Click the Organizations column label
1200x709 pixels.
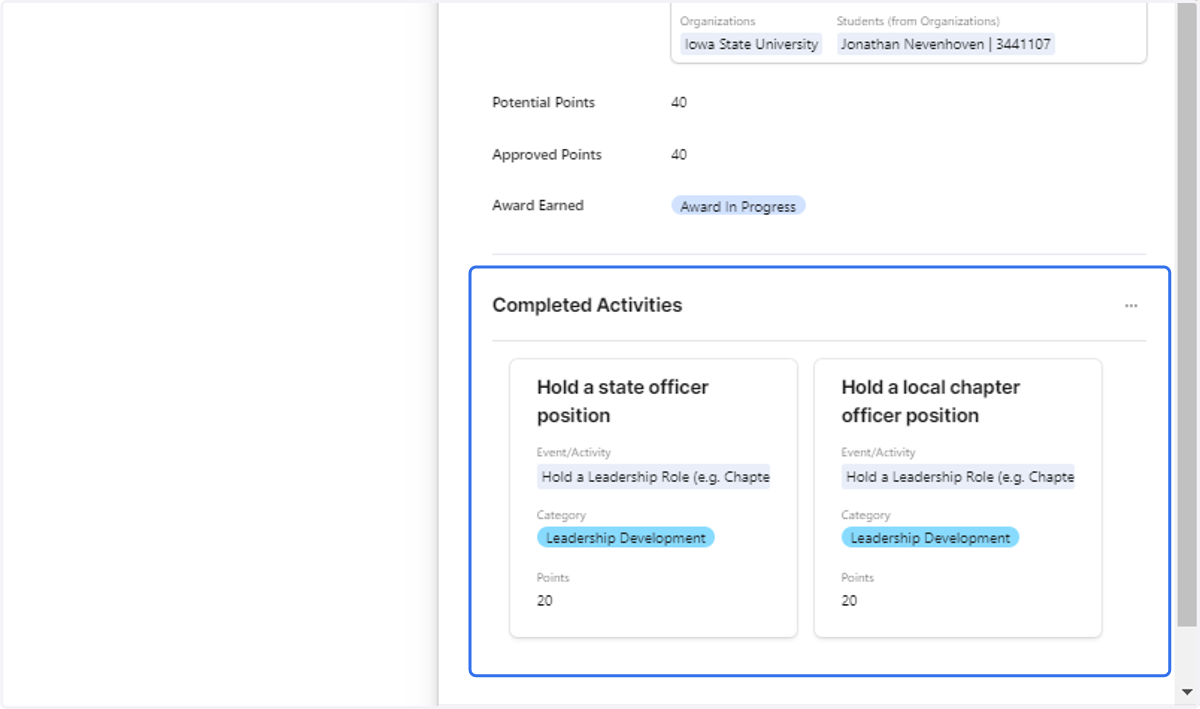coord(718,21)
